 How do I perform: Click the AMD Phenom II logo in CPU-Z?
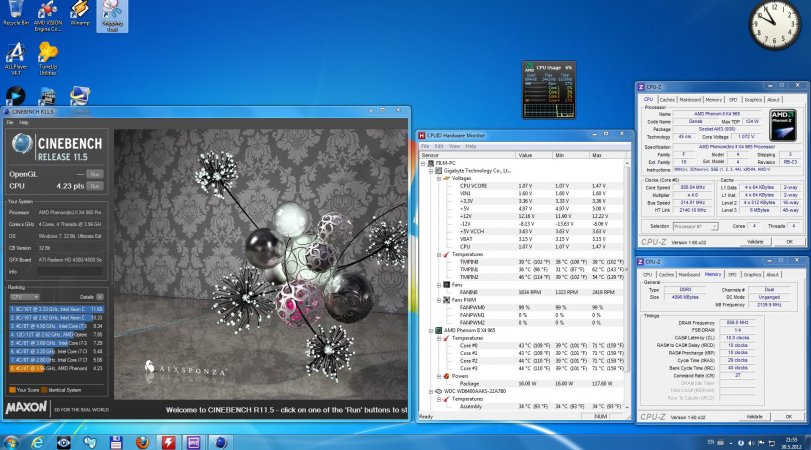tap(782, 125)
